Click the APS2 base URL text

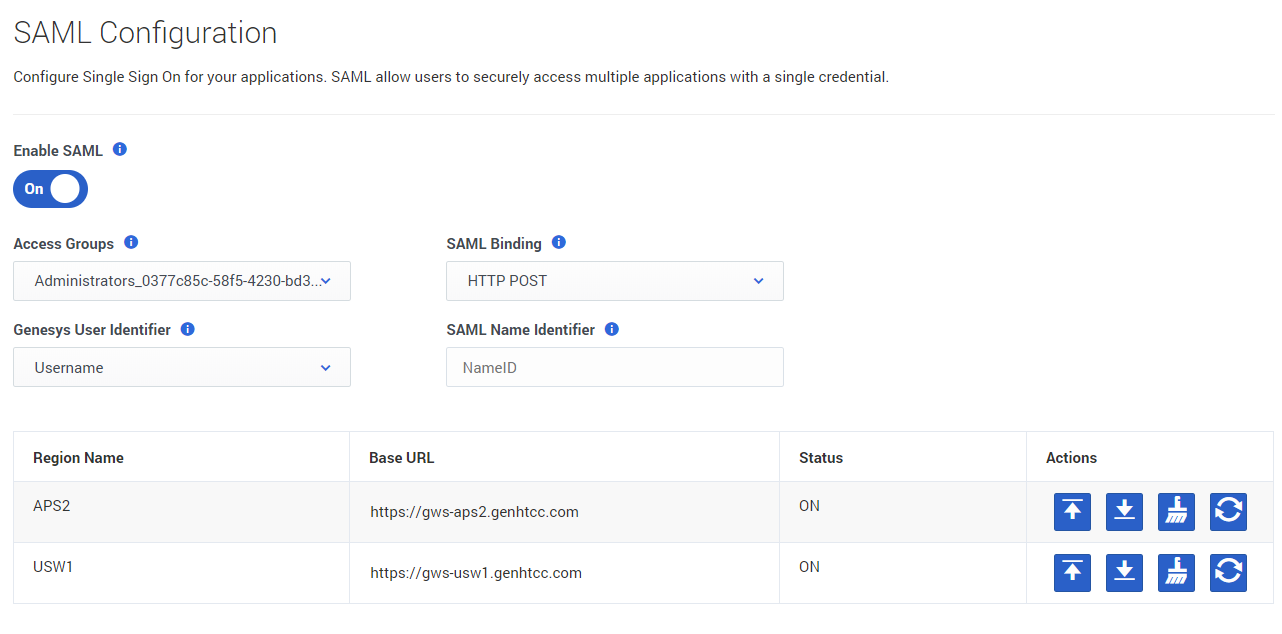[474, 512]
